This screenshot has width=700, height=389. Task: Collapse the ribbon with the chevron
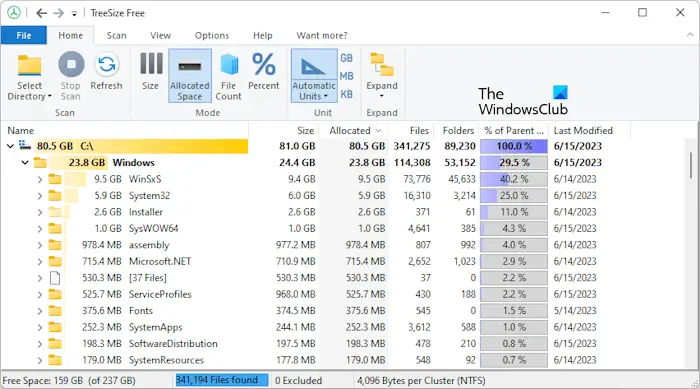tap(690, 35)
